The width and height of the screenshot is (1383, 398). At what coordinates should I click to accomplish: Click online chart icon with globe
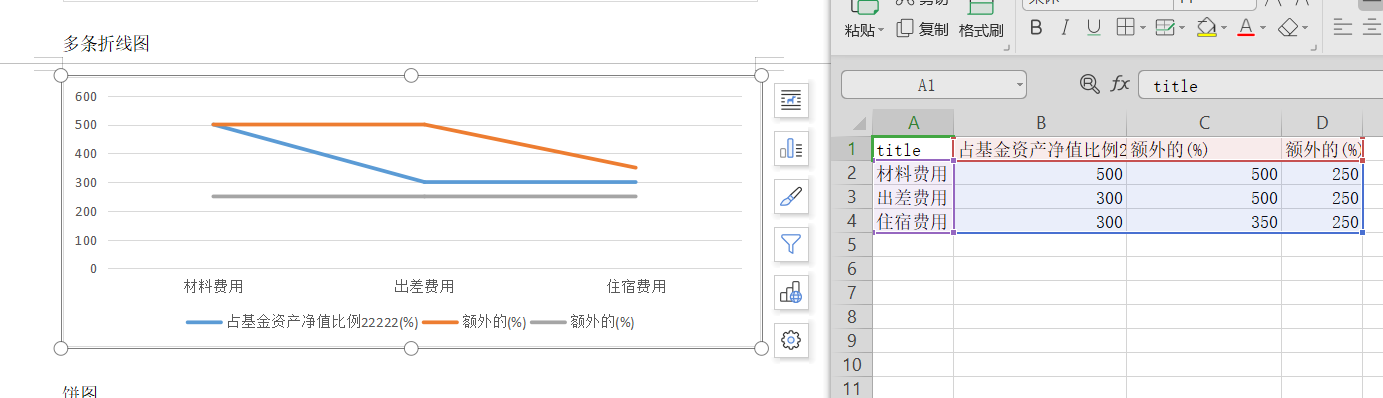point(791,292)
